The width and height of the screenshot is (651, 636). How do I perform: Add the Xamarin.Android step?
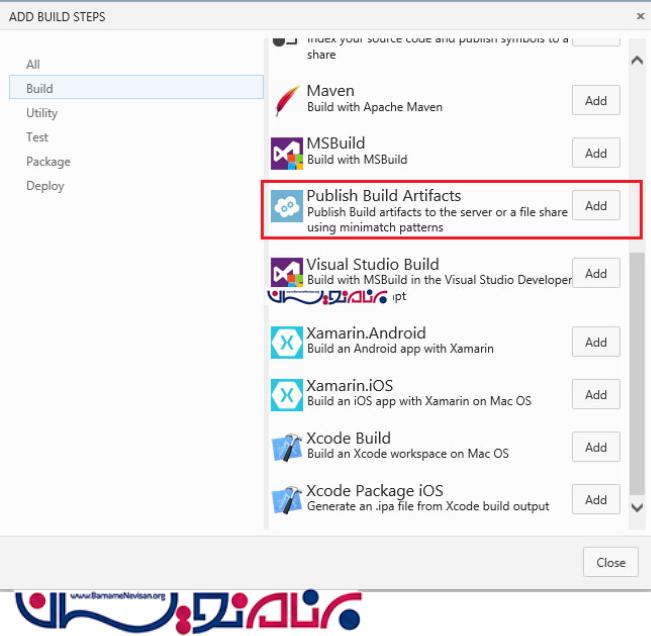pos(596,342)
